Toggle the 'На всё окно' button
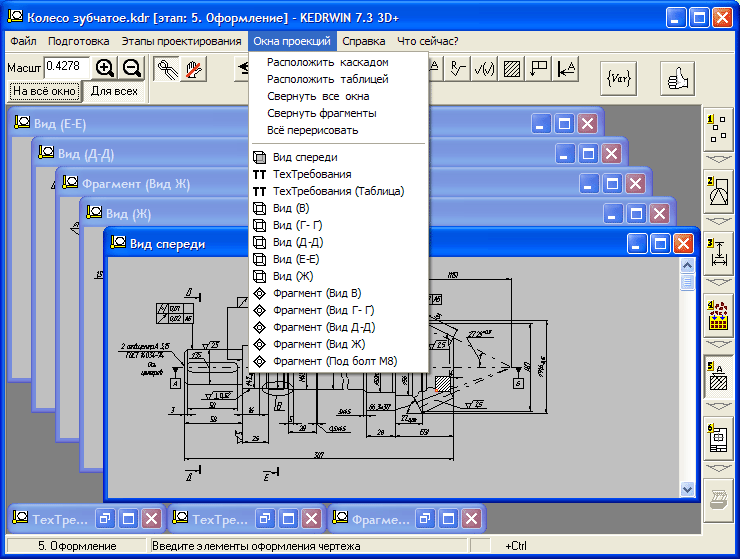The width and height of the screenshot is (740, 559). 44,91
